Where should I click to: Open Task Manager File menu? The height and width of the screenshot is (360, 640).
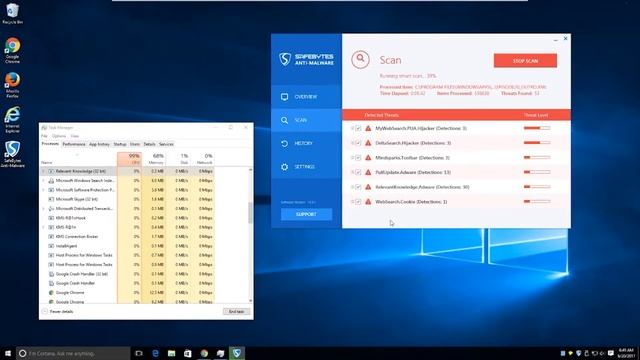point(44,136)
